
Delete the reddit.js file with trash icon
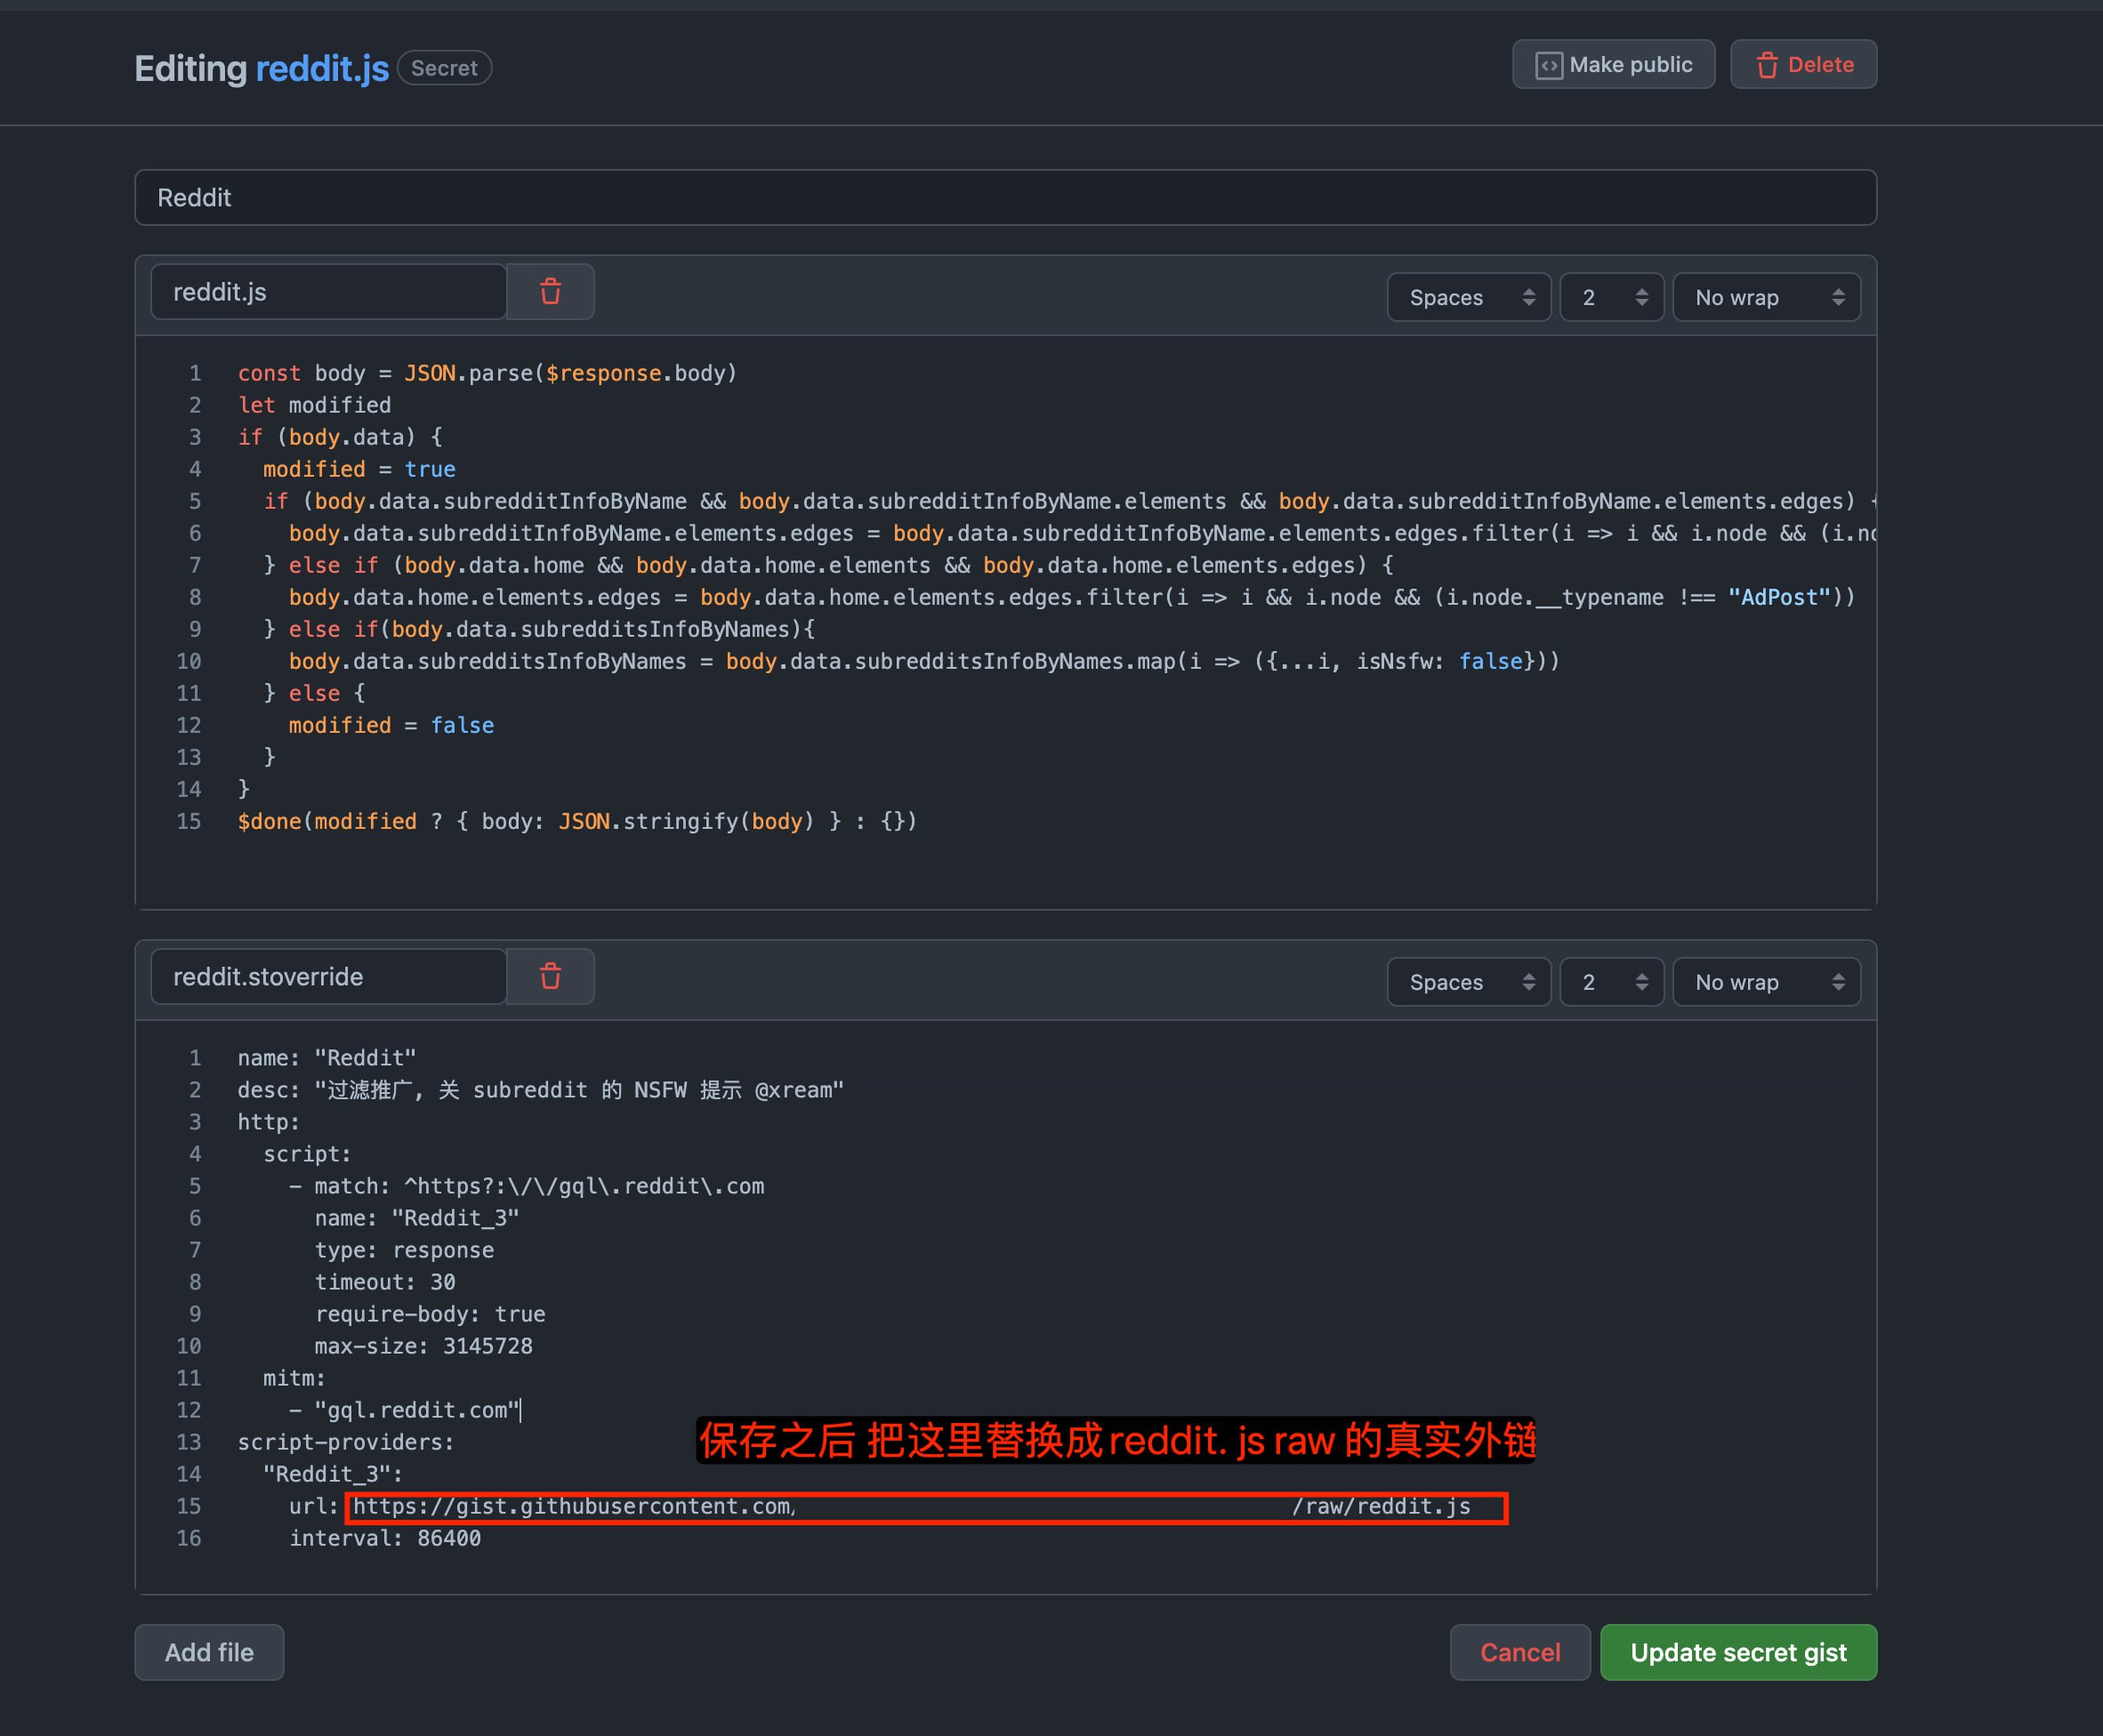click(550, 292)
